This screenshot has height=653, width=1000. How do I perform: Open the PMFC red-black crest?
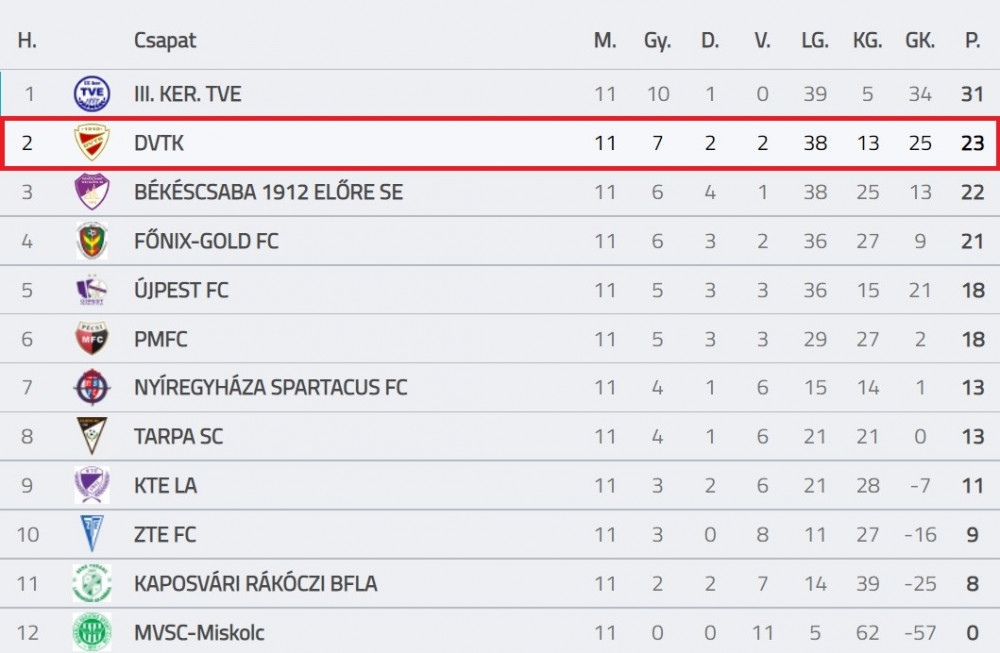point(92,339)
